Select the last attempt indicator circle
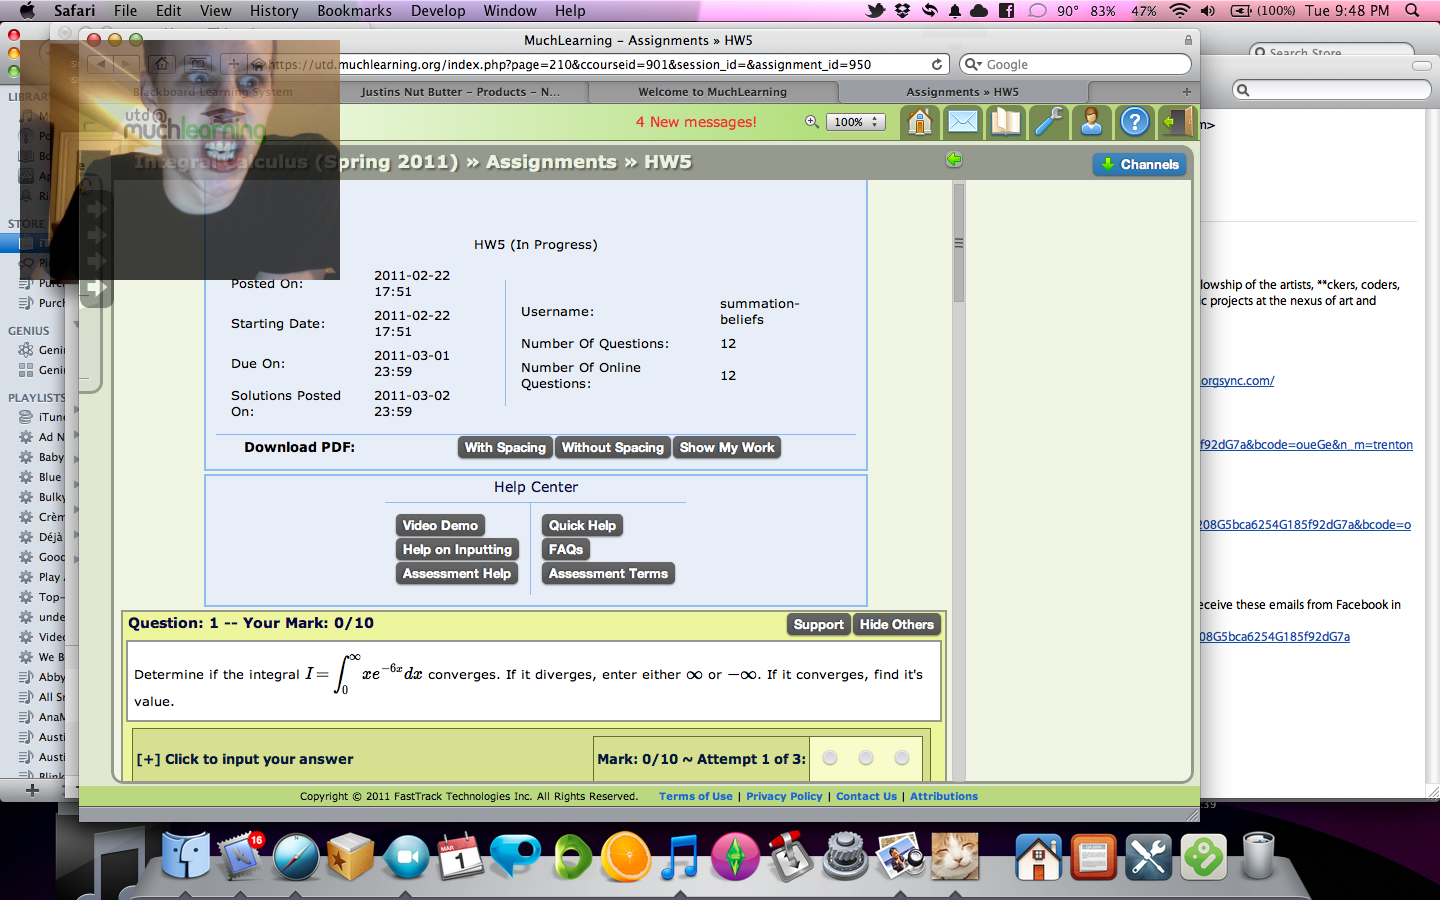Image resolution: width=1440 pixels, height=900 pixels. pos(902,758)
